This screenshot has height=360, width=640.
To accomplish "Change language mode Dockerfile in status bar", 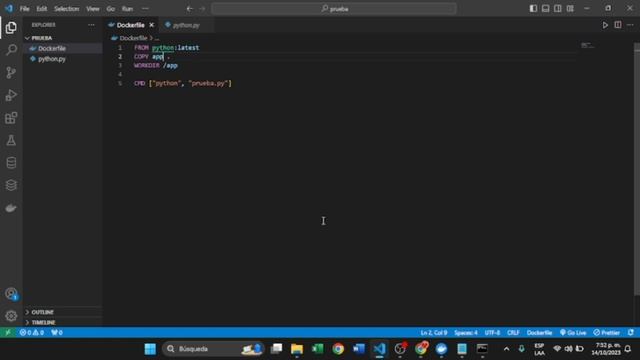I will (x=539, y=333).
